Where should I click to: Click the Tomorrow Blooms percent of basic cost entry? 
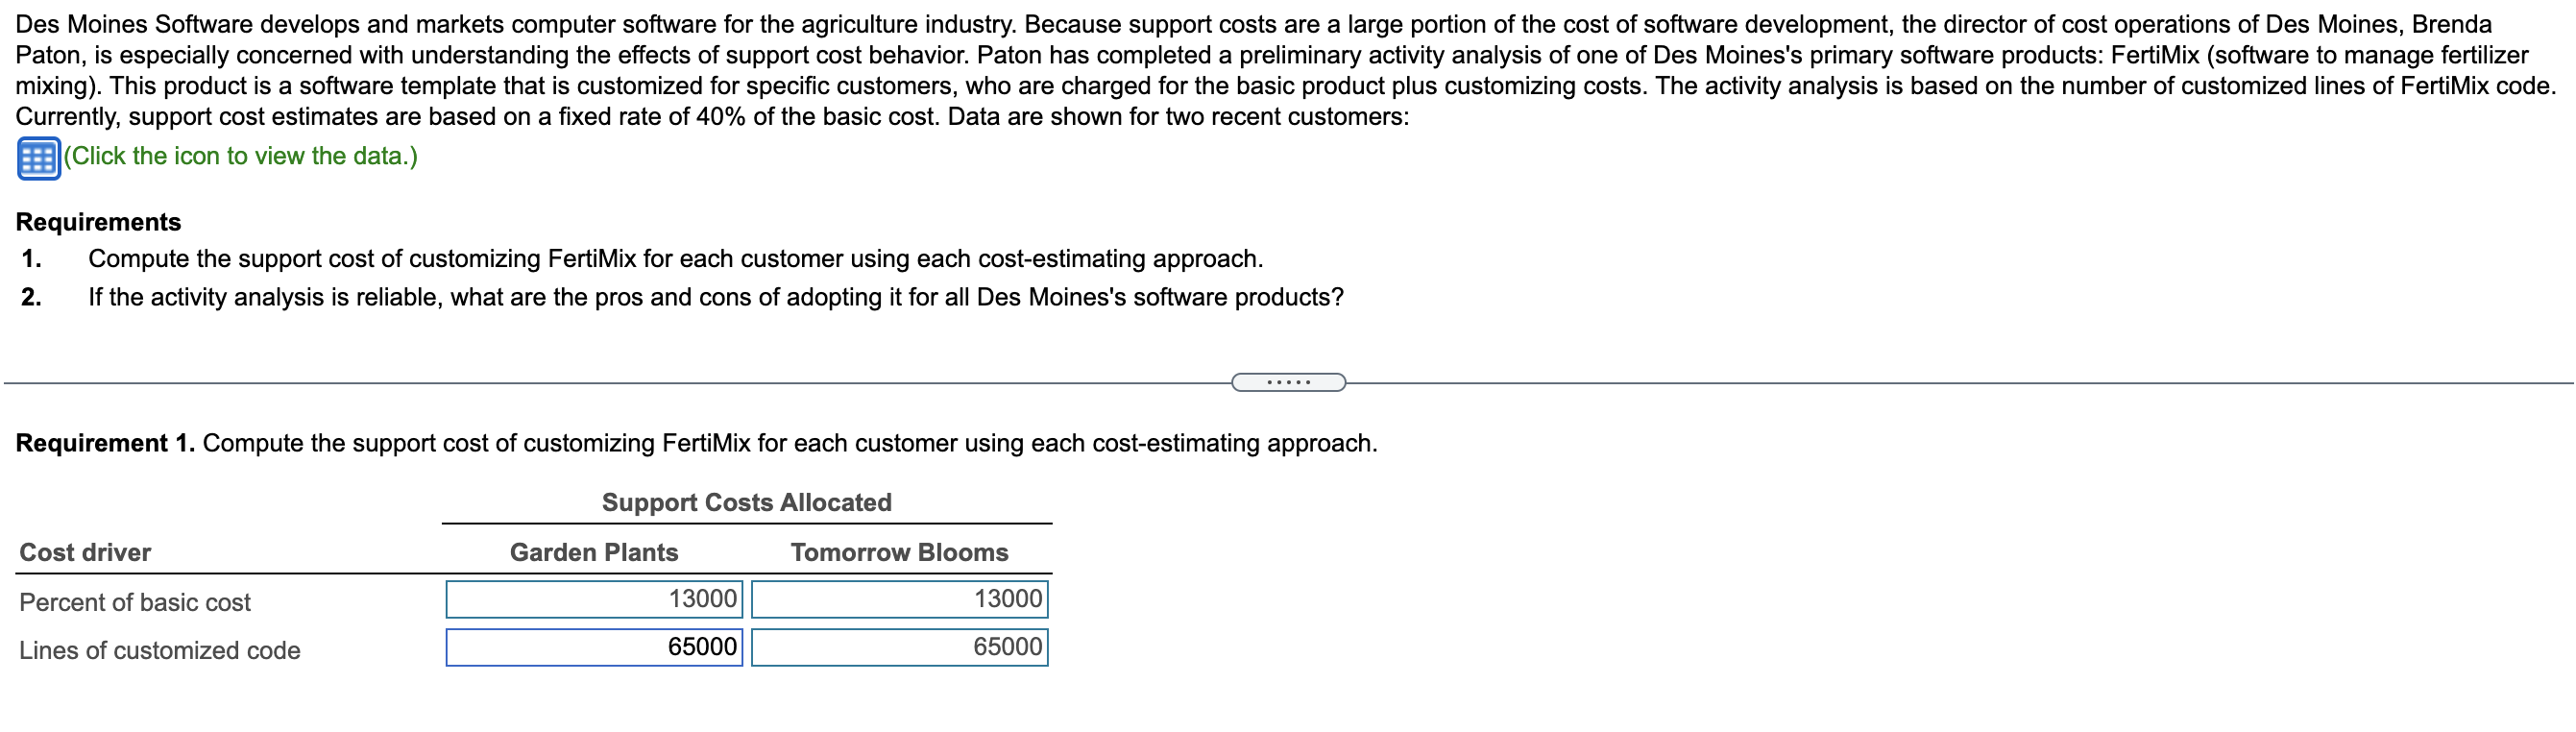coord(899,599)
